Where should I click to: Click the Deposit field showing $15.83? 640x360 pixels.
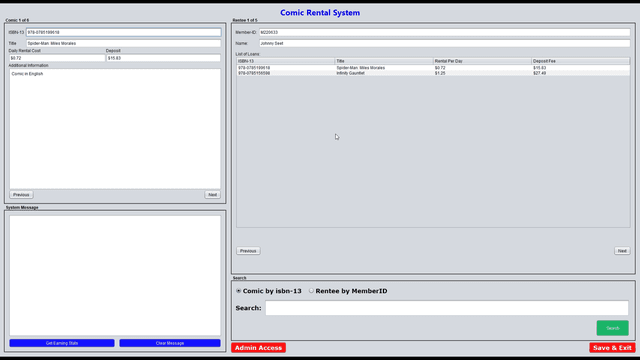(x=163, y=58)
